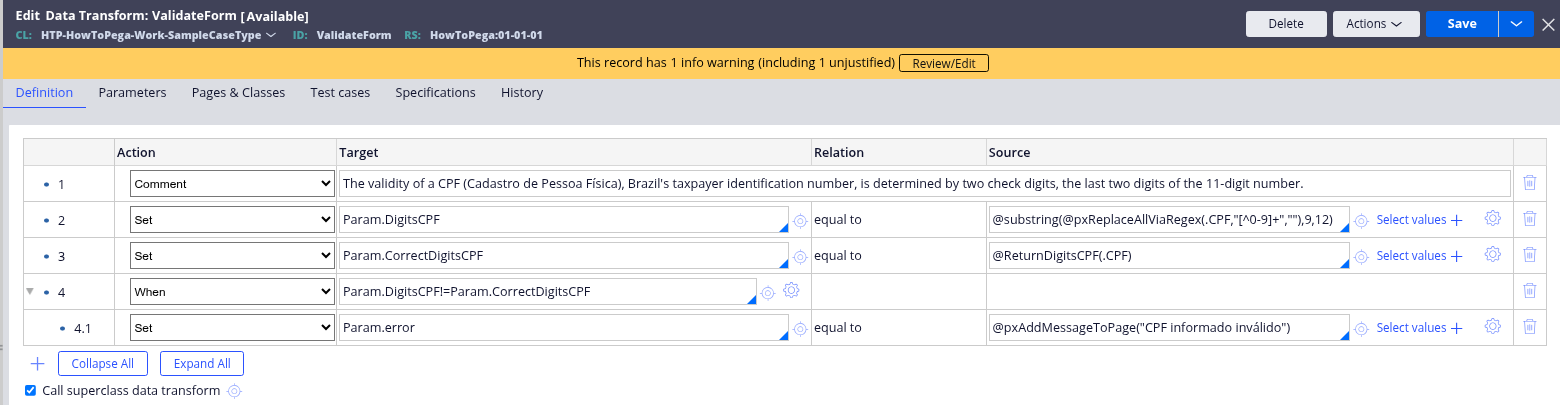Add new step with plus icon
The image size is (1560, 405).
tap(38, 363)
